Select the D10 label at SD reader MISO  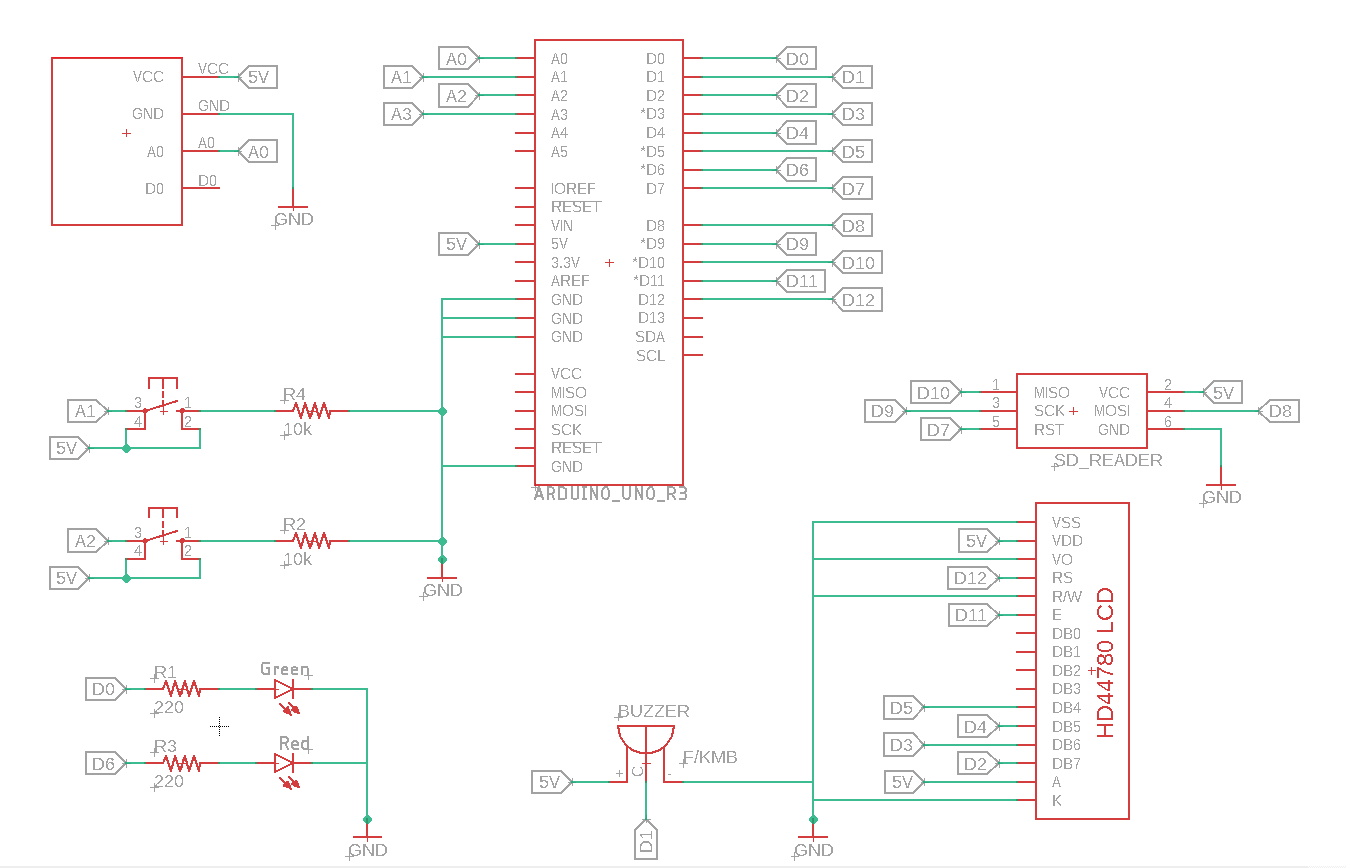935,393
